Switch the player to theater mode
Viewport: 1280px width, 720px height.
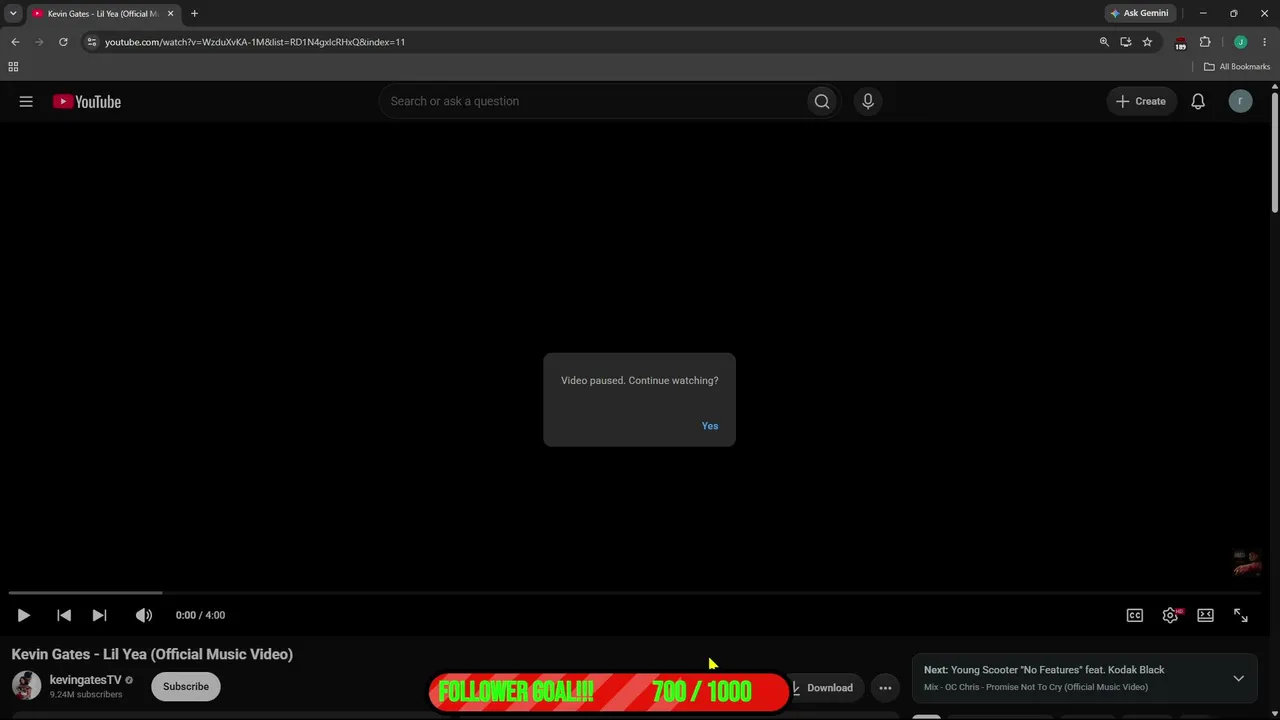[1205, 615]
